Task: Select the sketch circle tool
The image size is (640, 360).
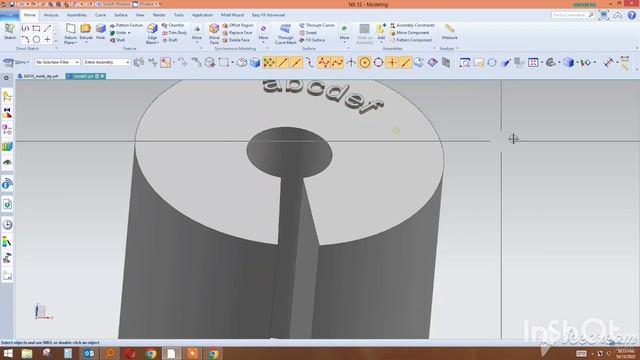Action: pos(36,40)
